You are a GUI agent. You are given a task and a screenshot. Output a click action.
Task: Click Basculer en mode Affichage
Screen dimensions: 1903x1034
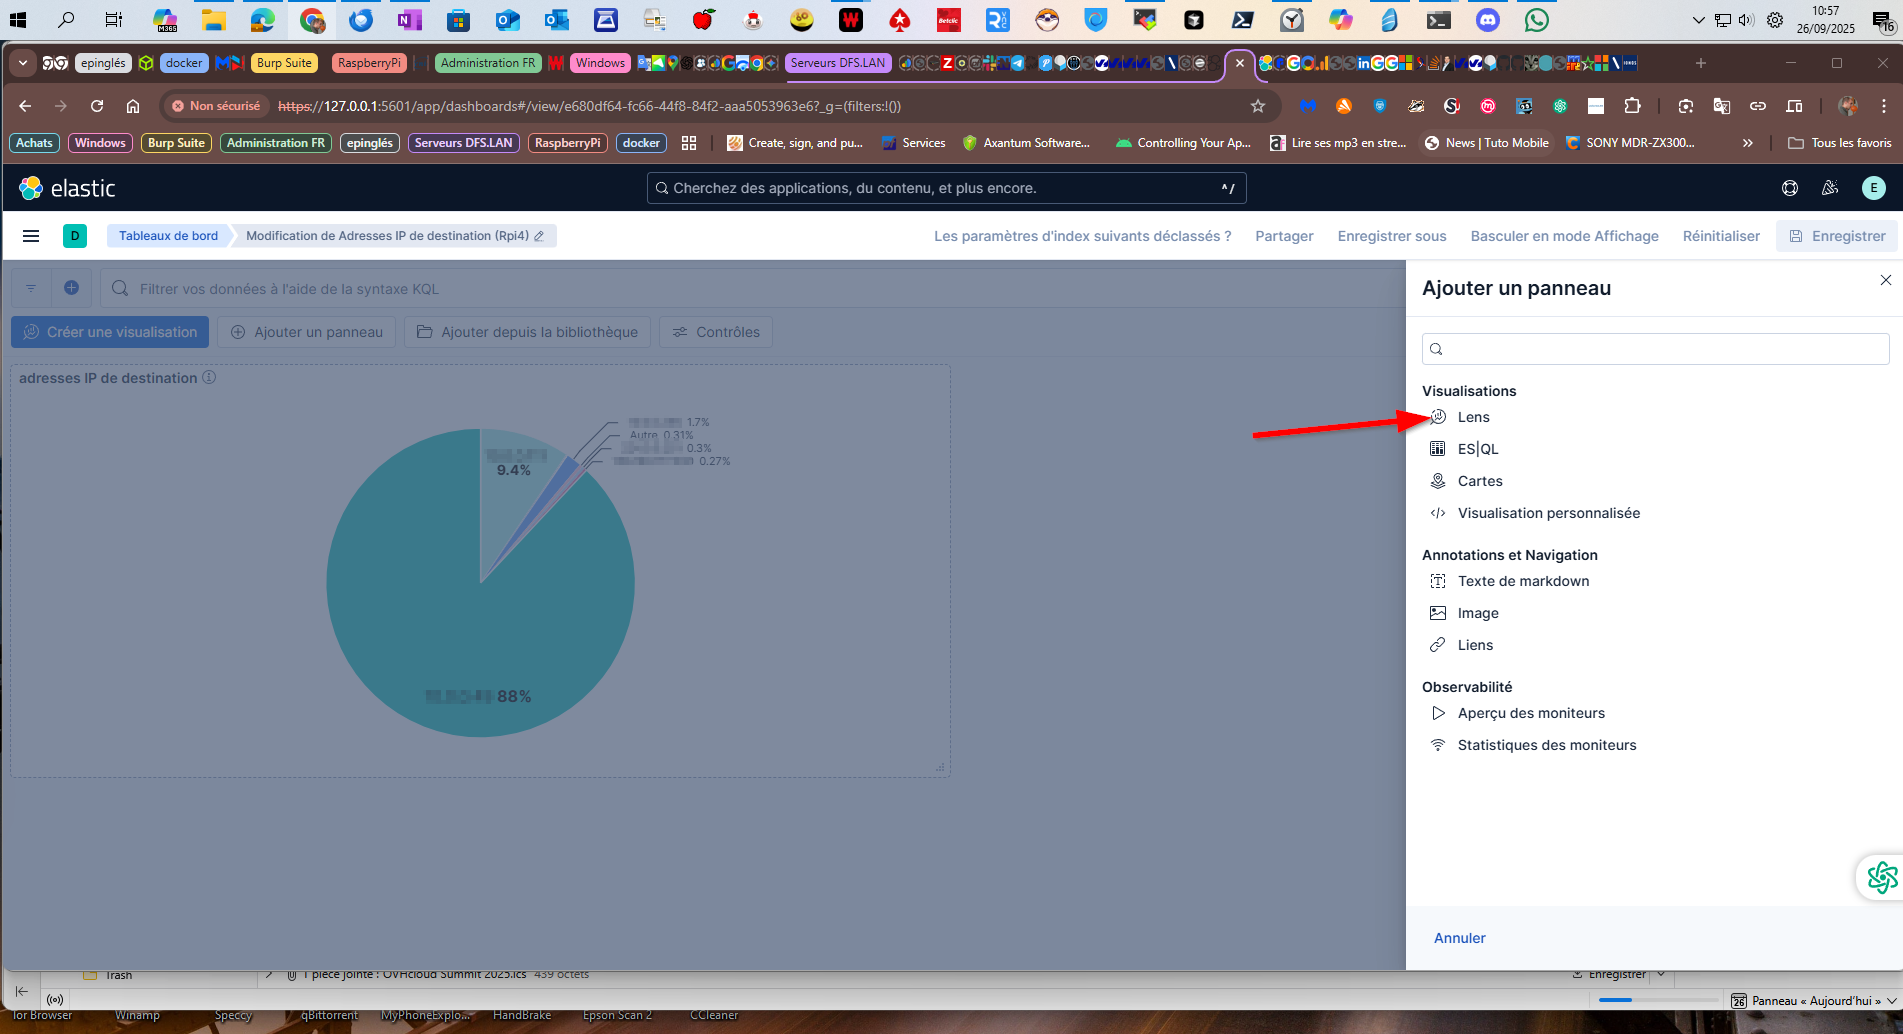[1564, 236]
